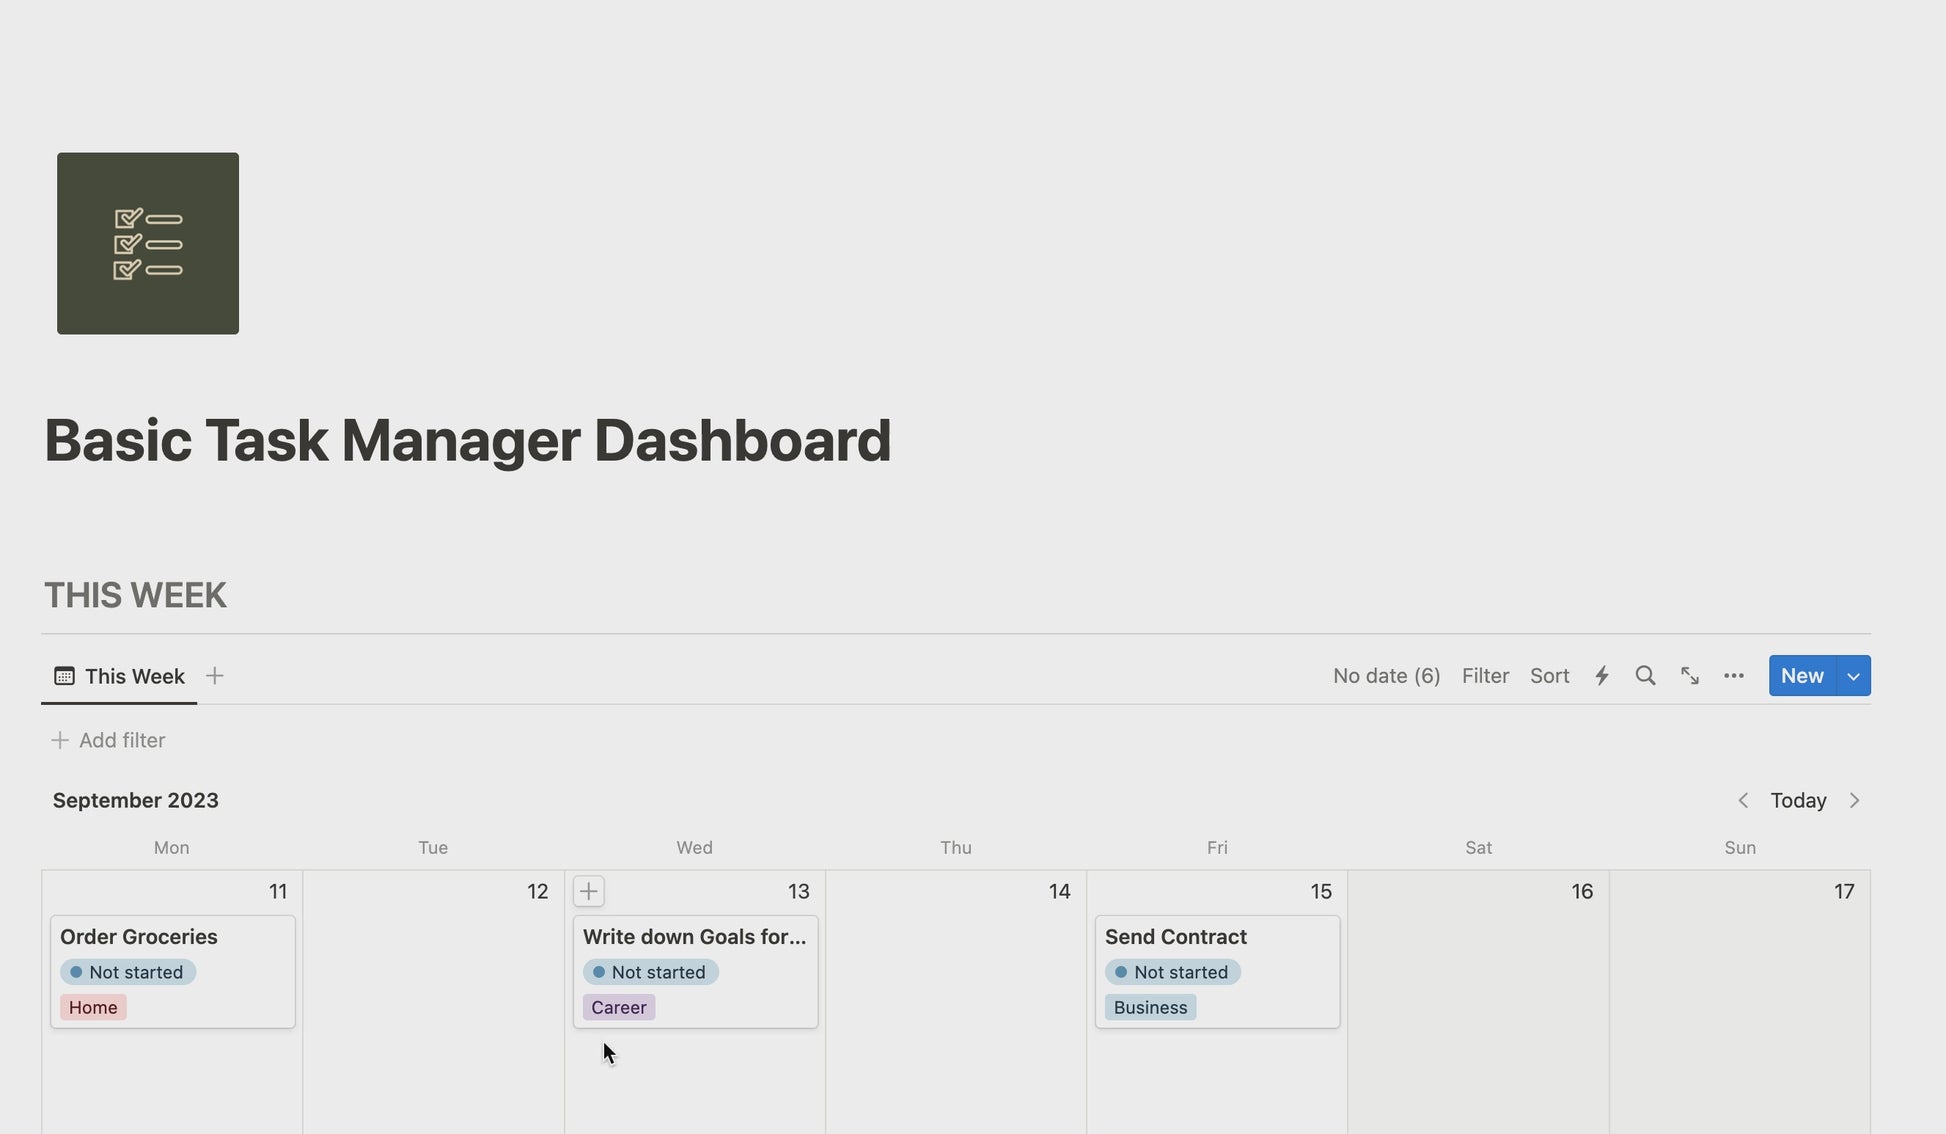Open the automations lightning bolt icon

1602,676
